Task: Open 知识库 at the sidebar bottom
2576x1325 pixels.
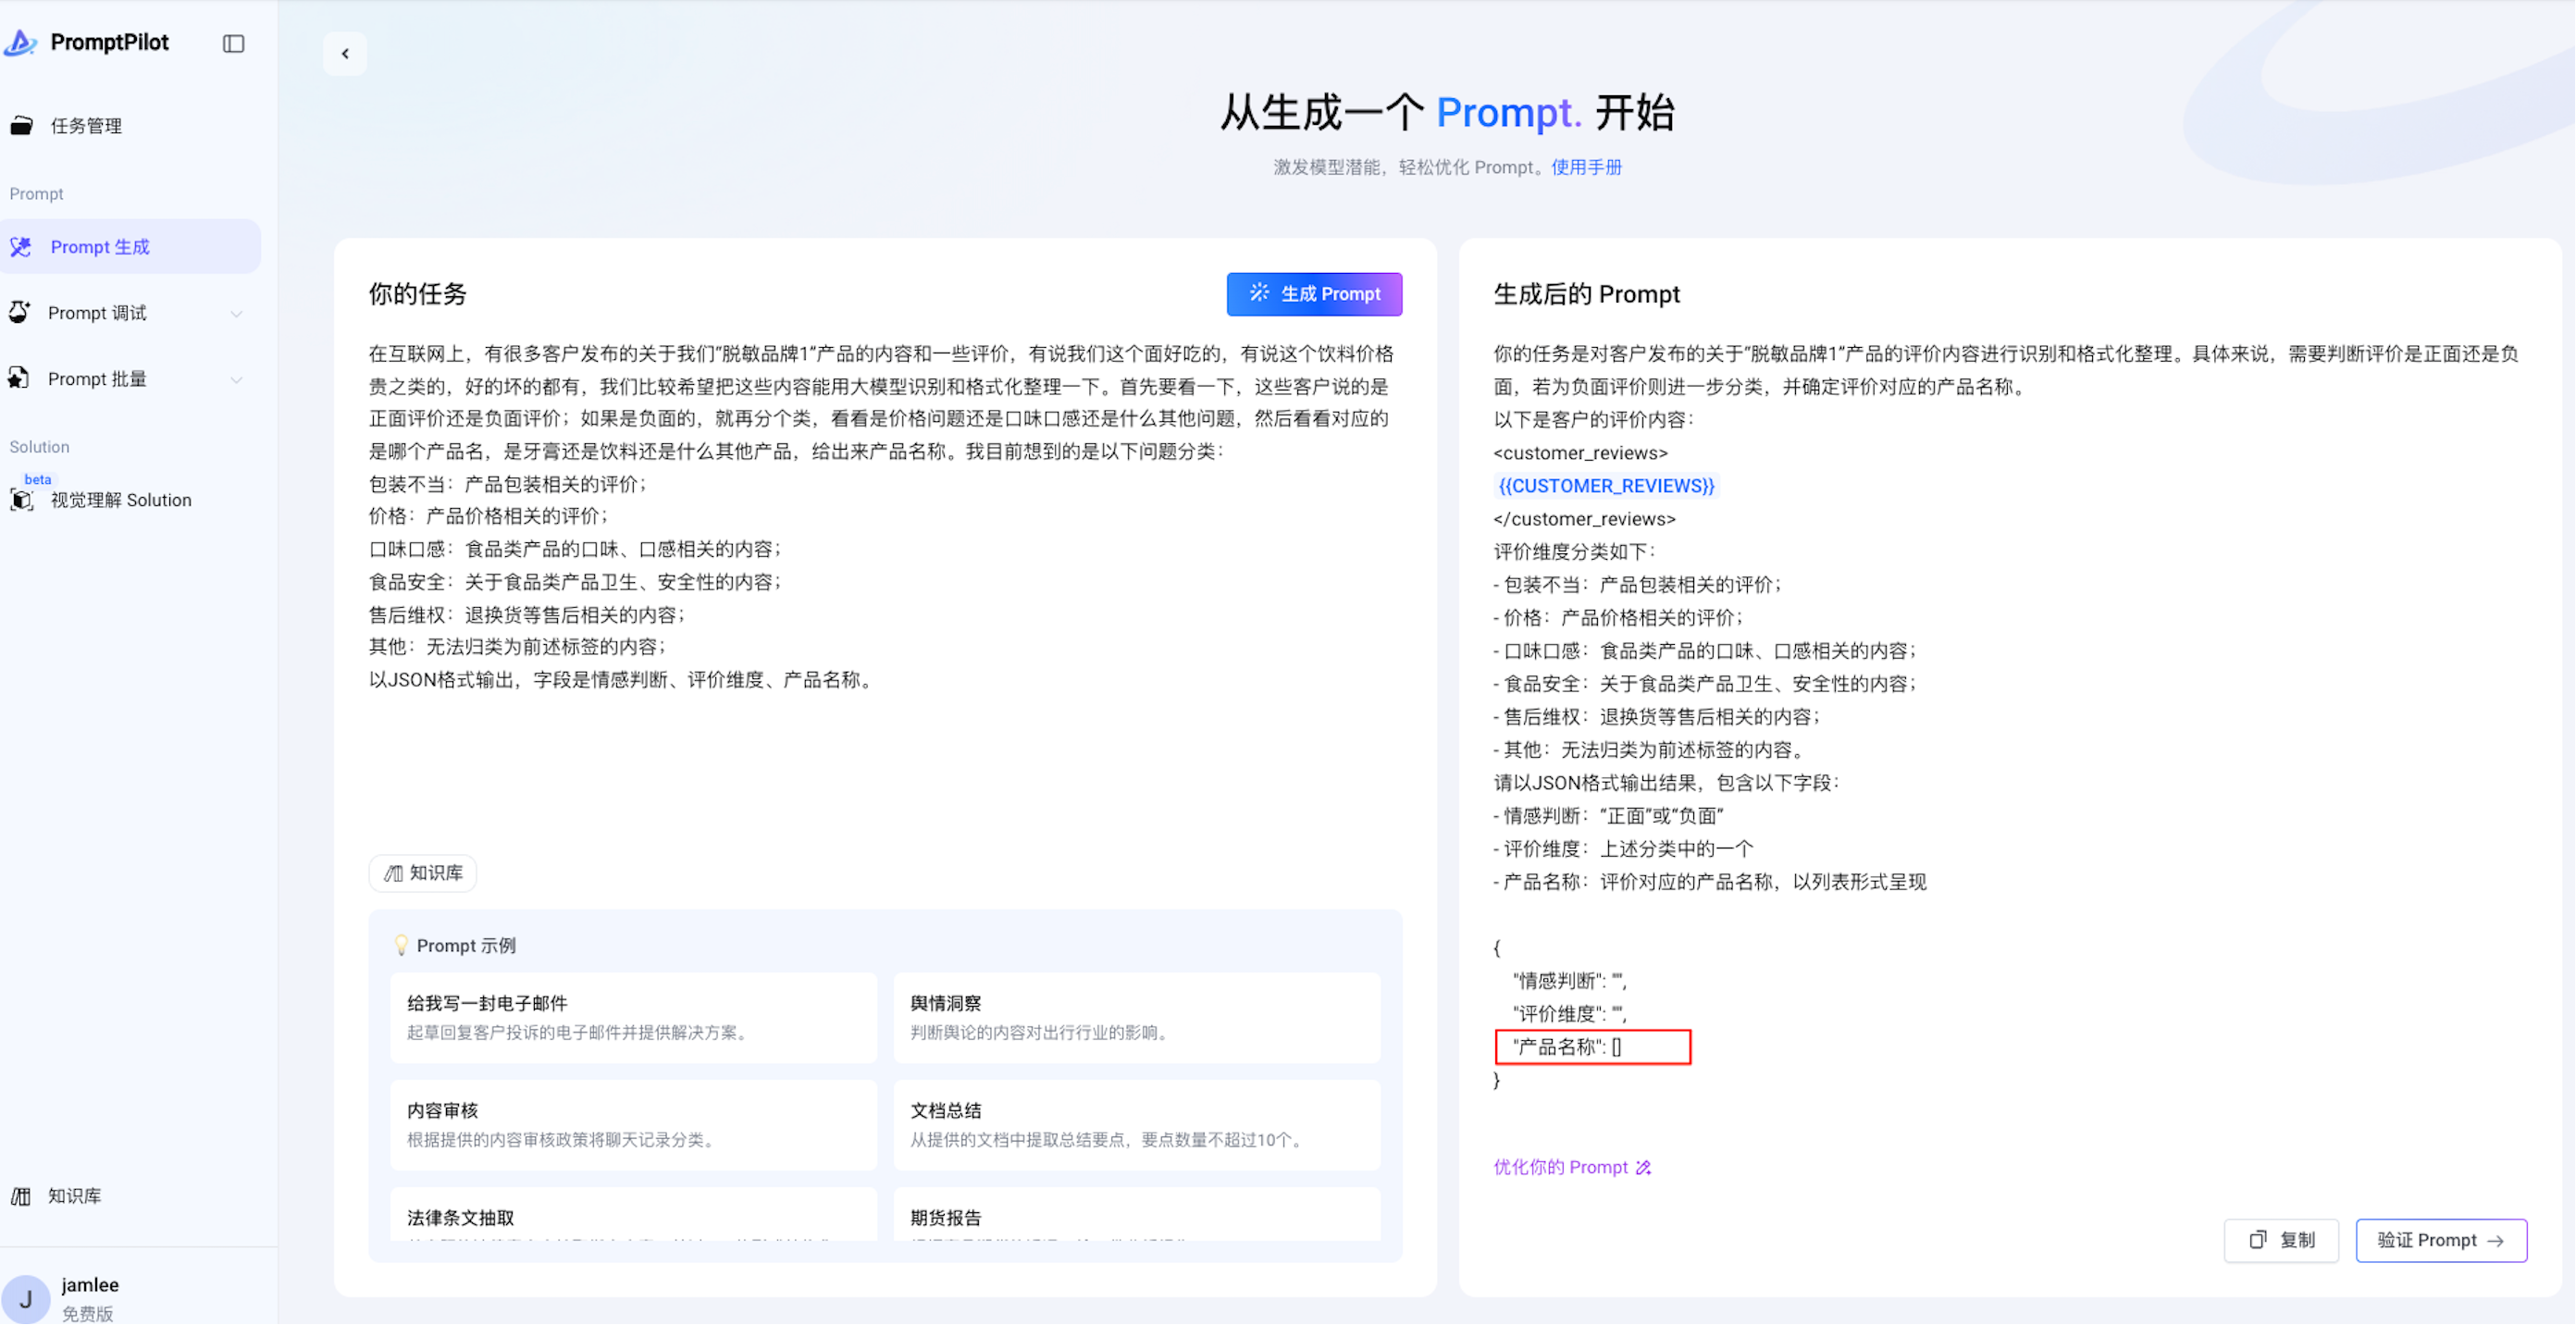Action: (74, 1196)
